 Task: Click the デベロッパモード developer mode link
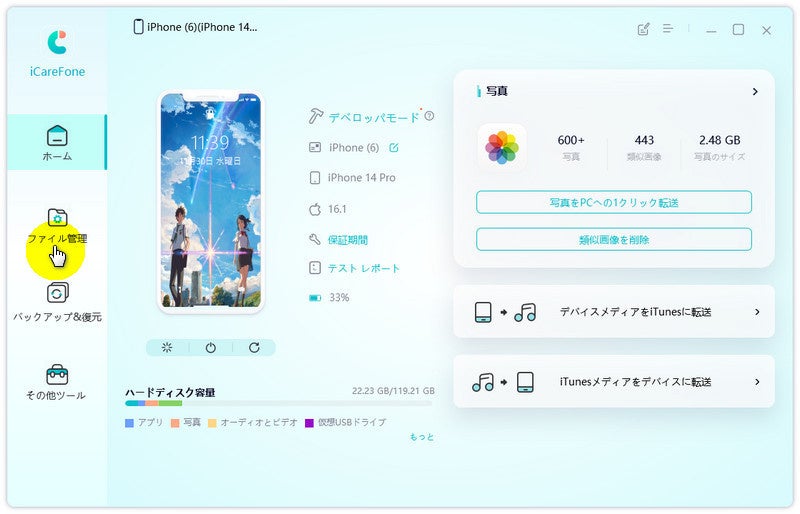coord(373,118)
